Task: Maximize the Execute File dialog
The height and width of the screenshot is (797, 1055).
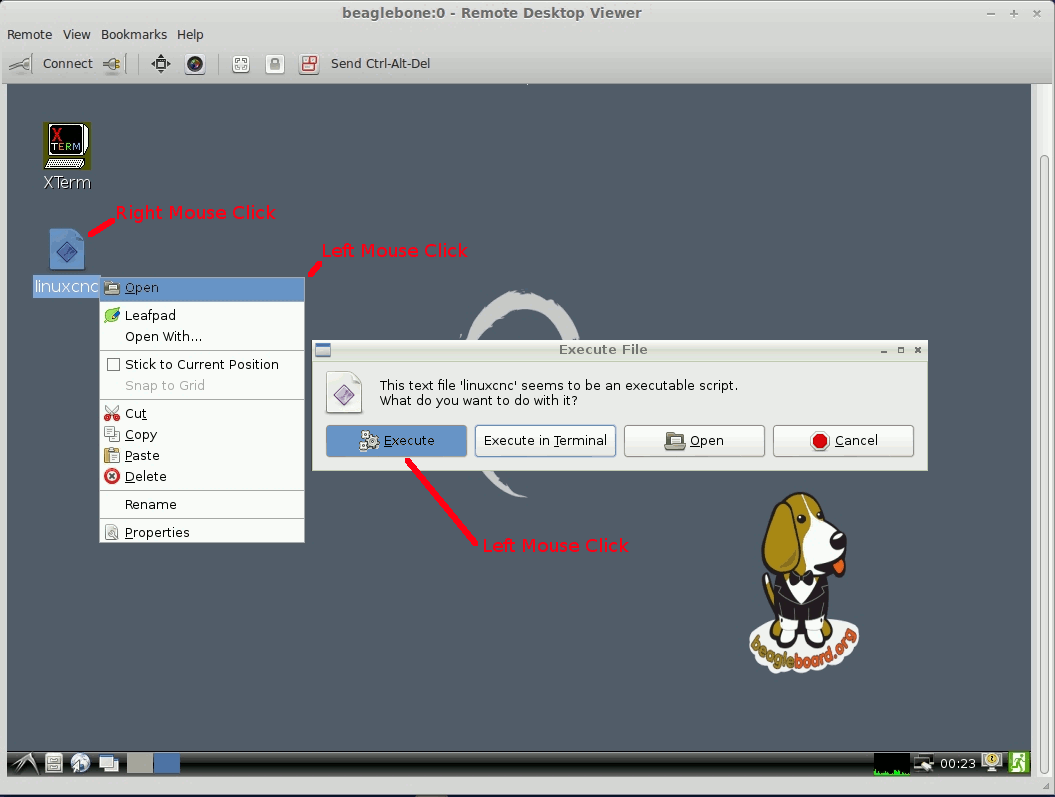Action: [901, 350]
